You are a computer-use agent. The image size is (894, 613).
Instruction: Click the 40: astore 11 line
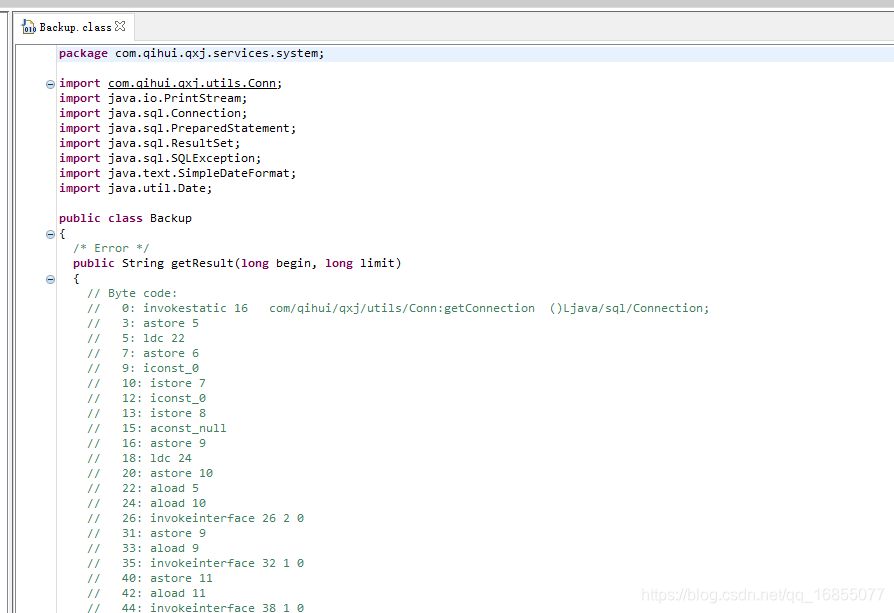pyautogui.click(x=150, y=578)
